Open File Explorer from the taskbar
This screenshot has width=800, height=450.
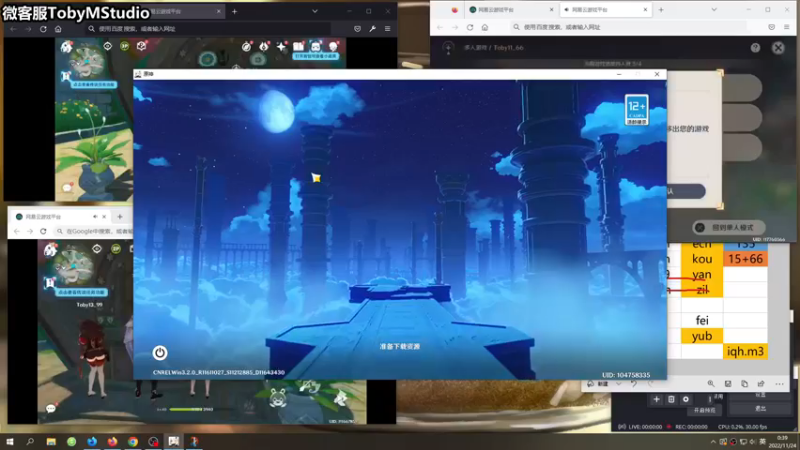51,441
